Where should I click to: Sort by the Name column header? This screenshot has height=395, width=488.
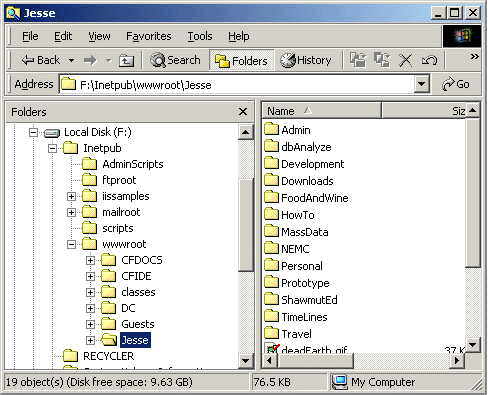322,111
